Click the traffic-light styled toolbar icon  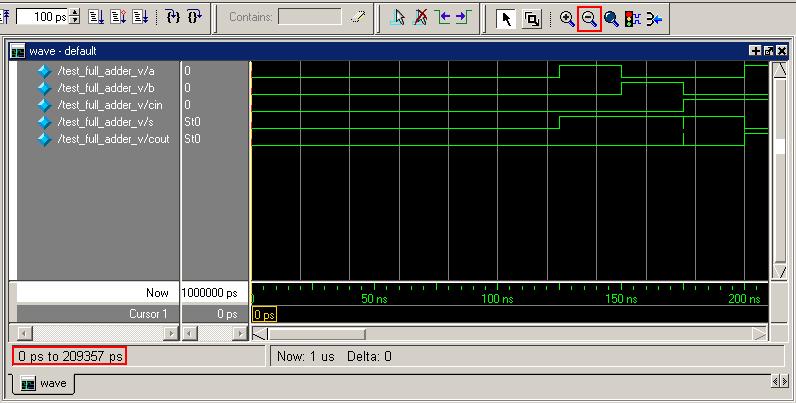tap(633, 19)
